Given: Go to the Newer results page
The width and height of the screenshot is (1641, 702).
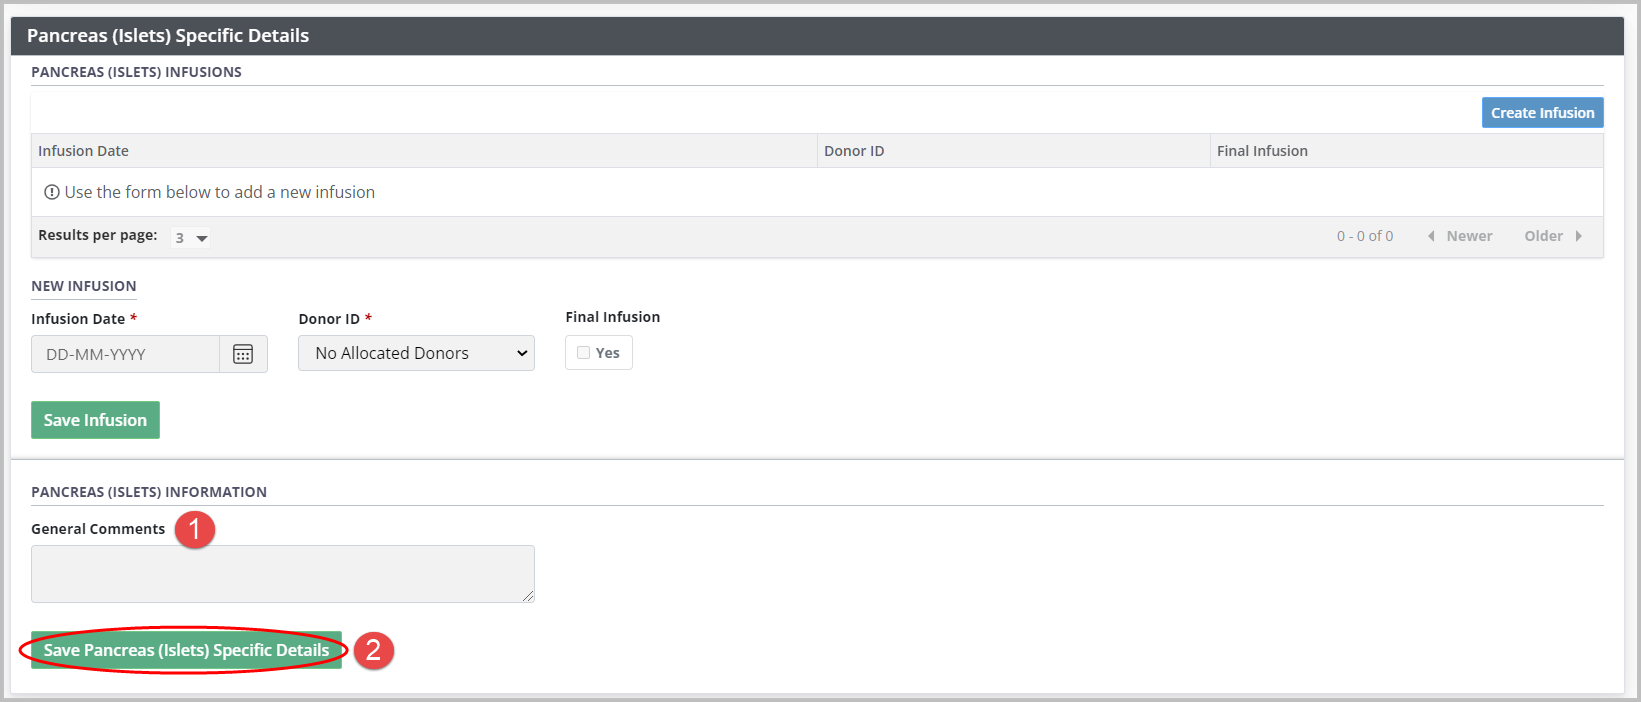Looking at the screenshot, I should tap(1468, 236).
